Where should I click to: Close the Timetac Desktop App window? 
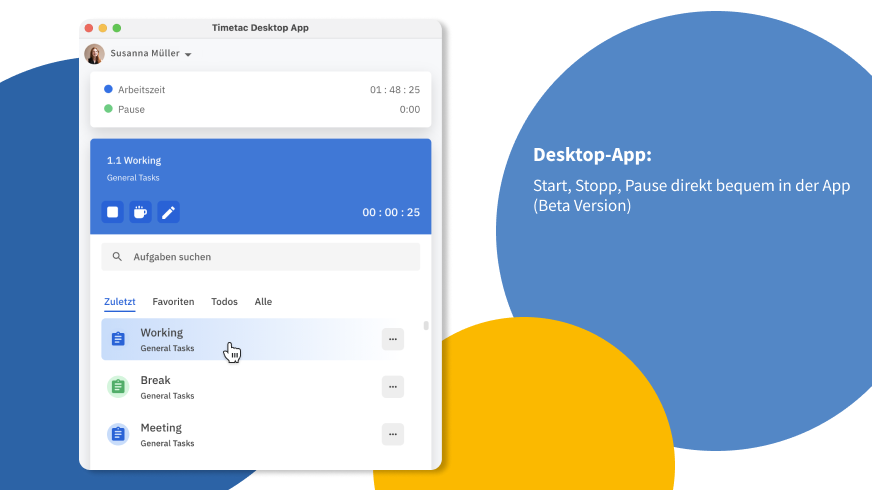coord(89,28)
